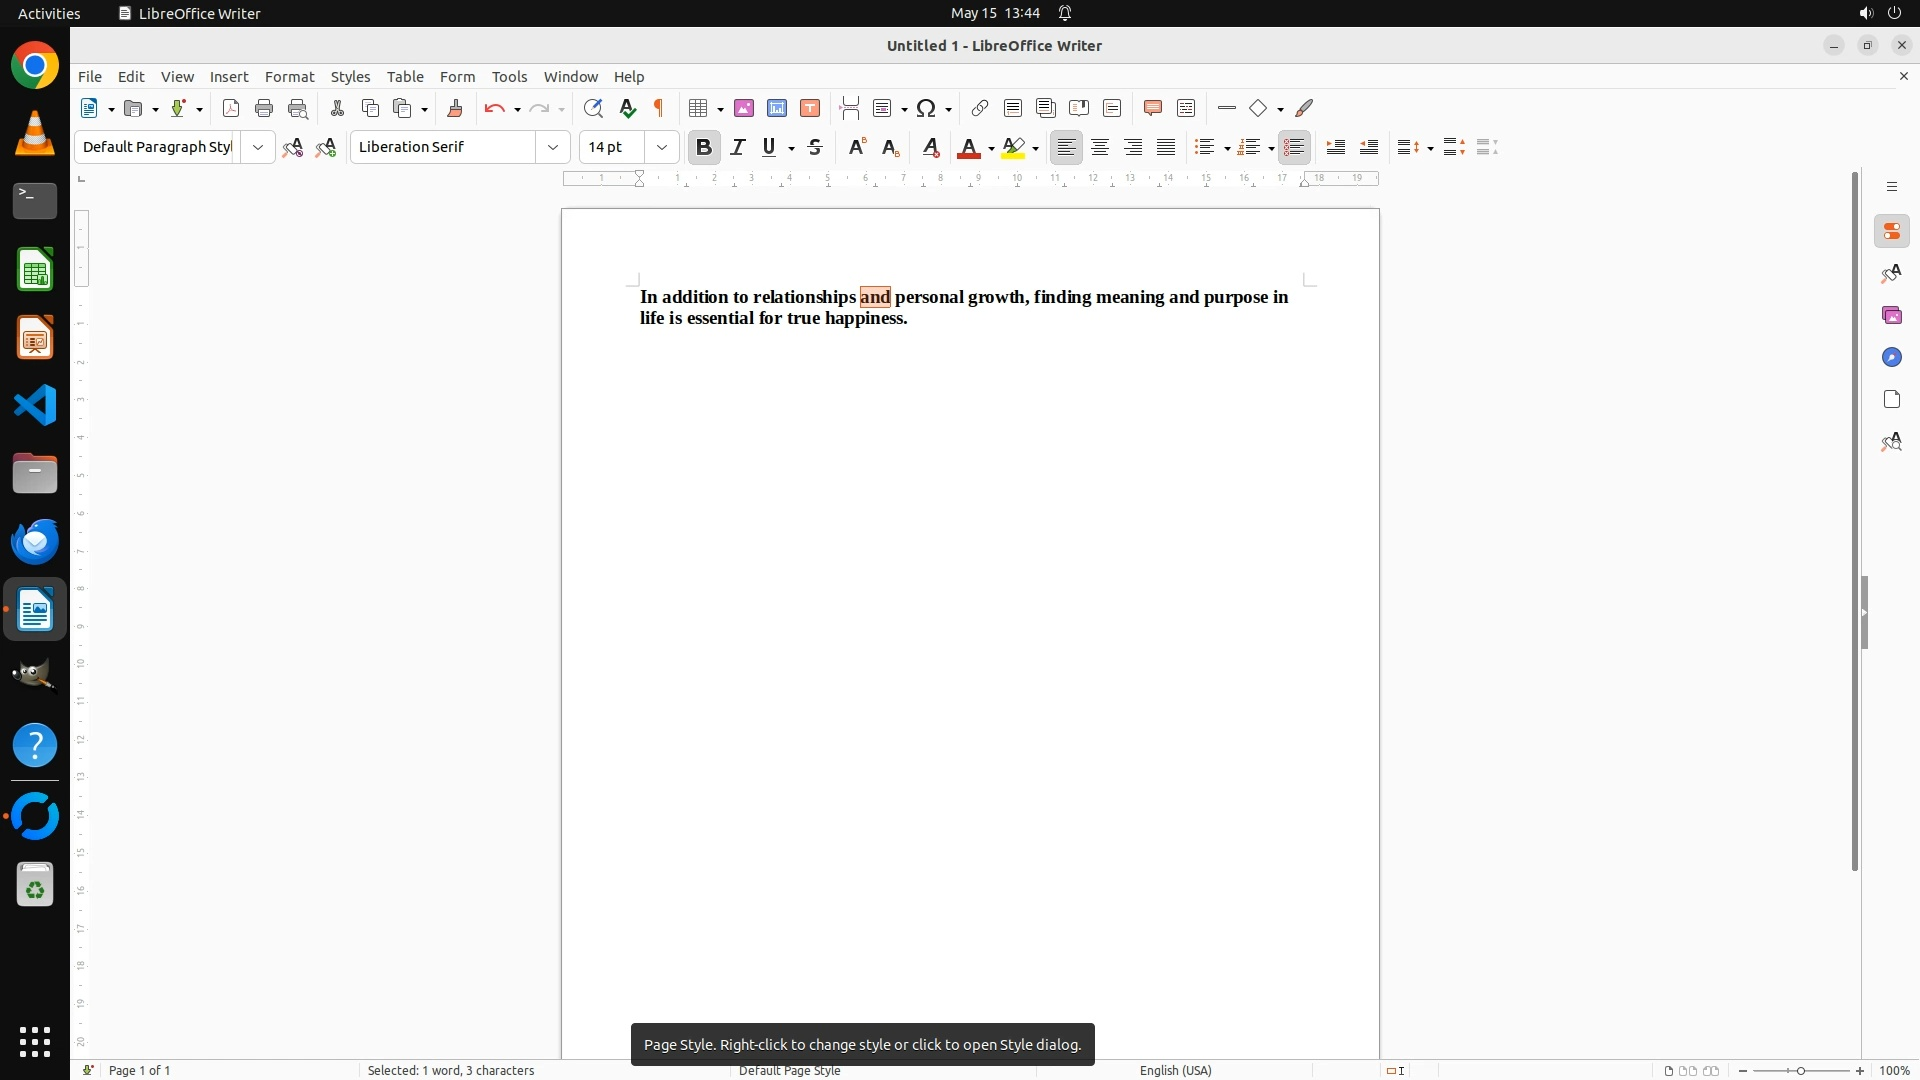Open the Find & Replace icon

[593, 108]
